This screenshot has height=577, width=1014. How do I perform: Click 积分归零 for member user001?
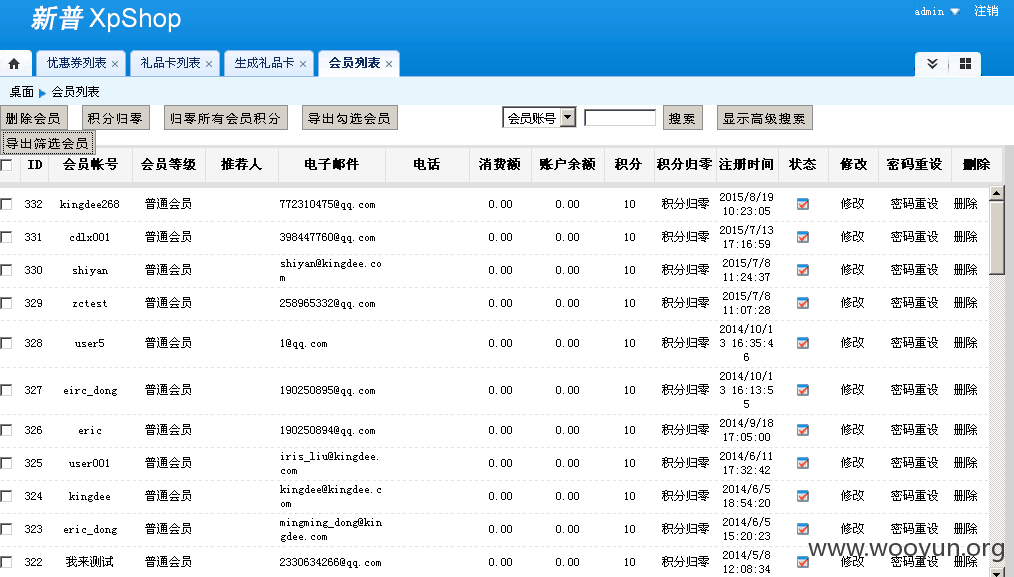(x=685, y=463)
